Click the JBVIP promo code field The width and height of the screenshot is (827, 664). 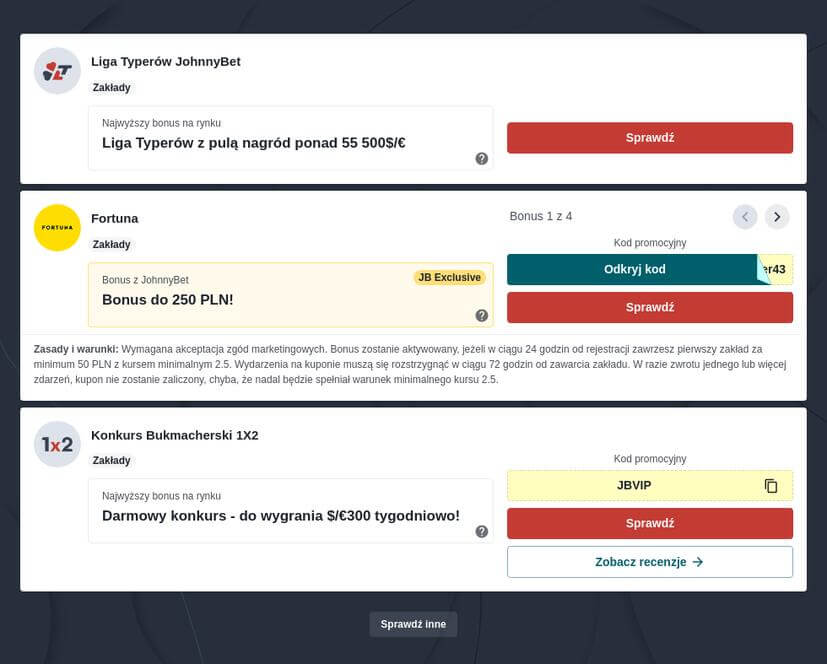(650, 485)
